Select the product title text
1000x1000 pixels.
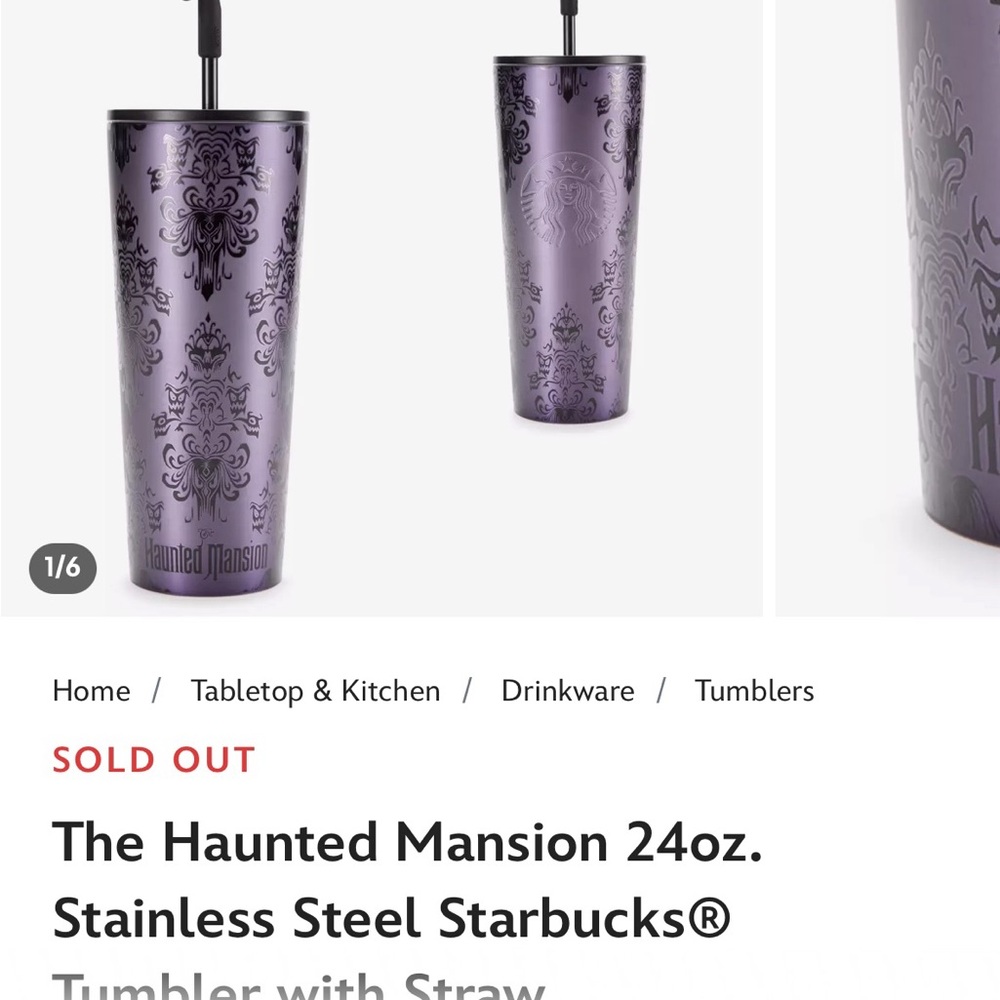click(x=400, y=879)
